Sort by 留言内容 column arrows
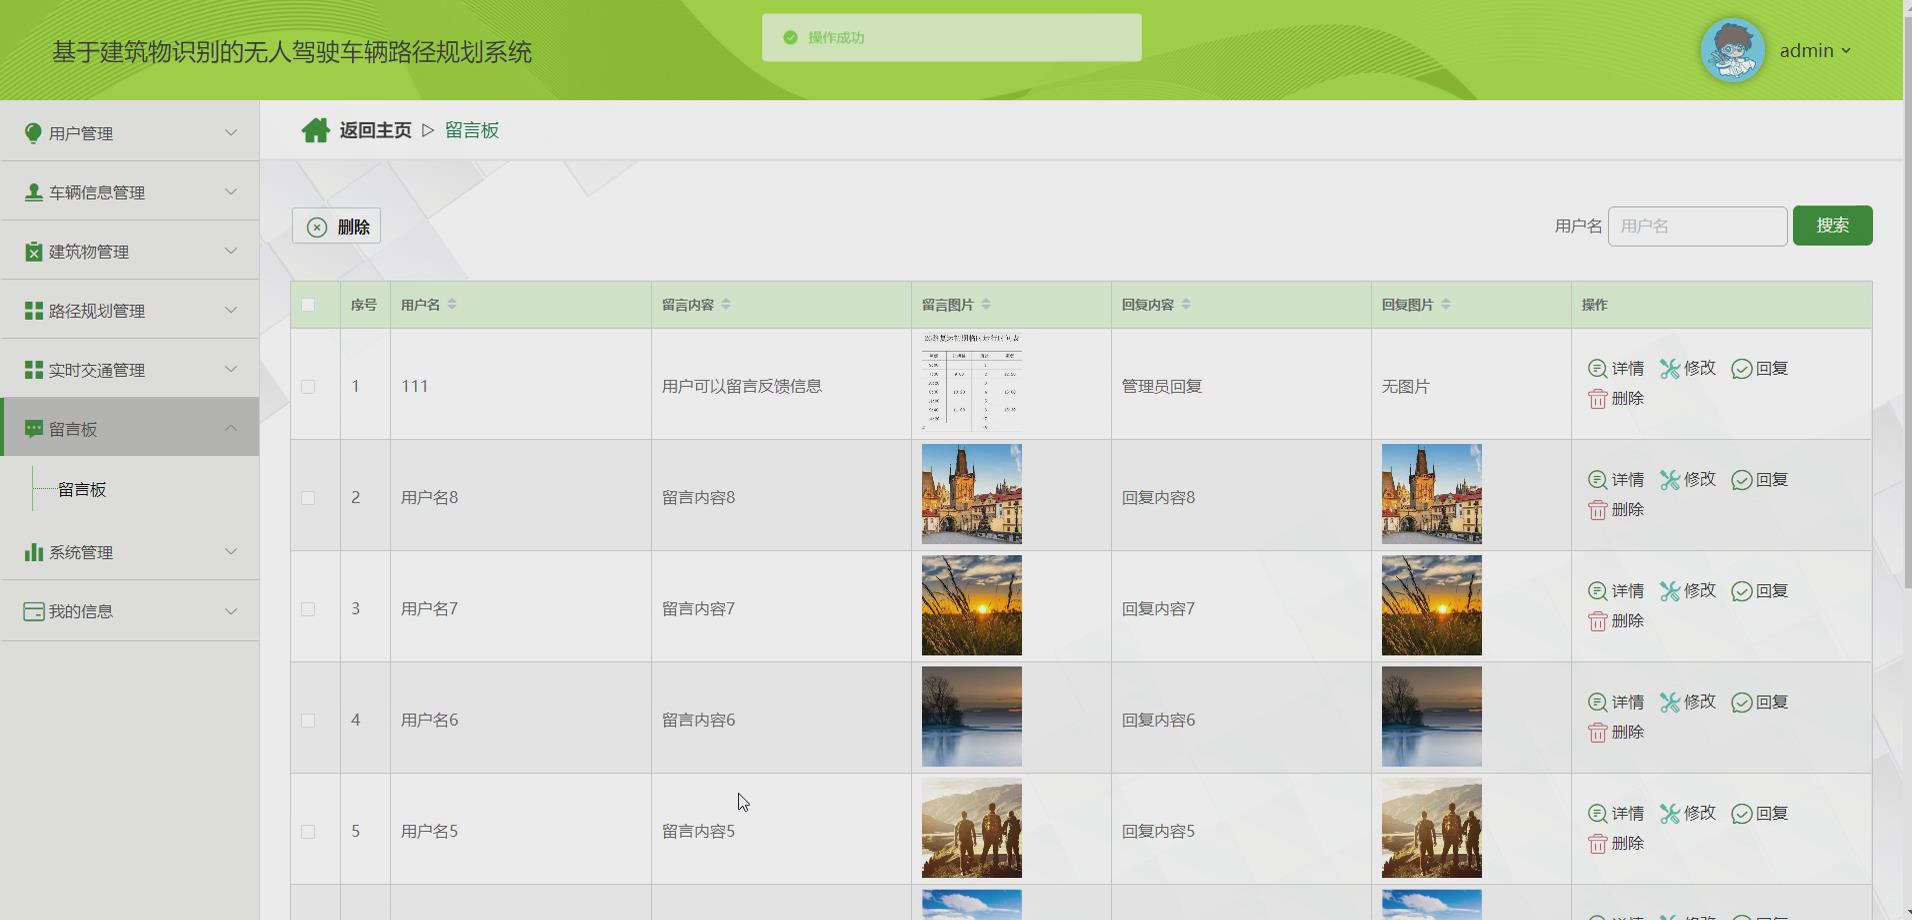This screenshot has height=920, width=1912. (x=726, y=304)
